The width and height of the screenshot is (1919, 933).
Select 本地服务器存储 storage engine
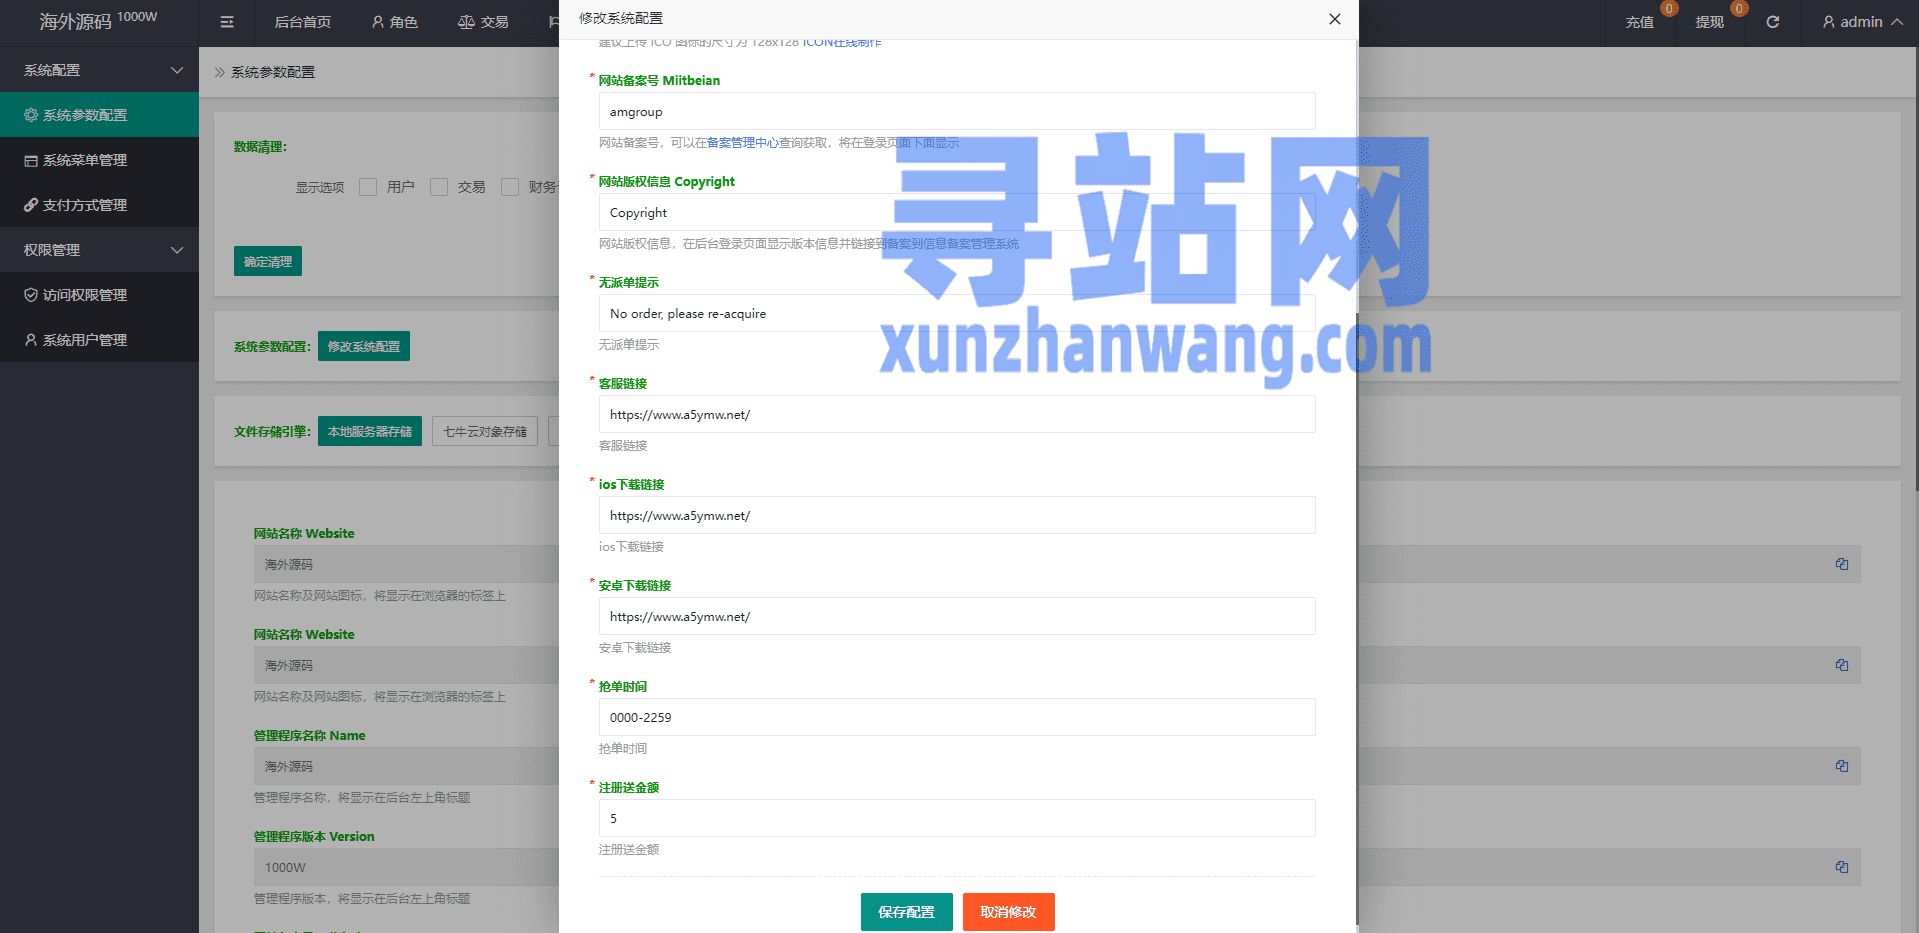click(x=370, y=431)
